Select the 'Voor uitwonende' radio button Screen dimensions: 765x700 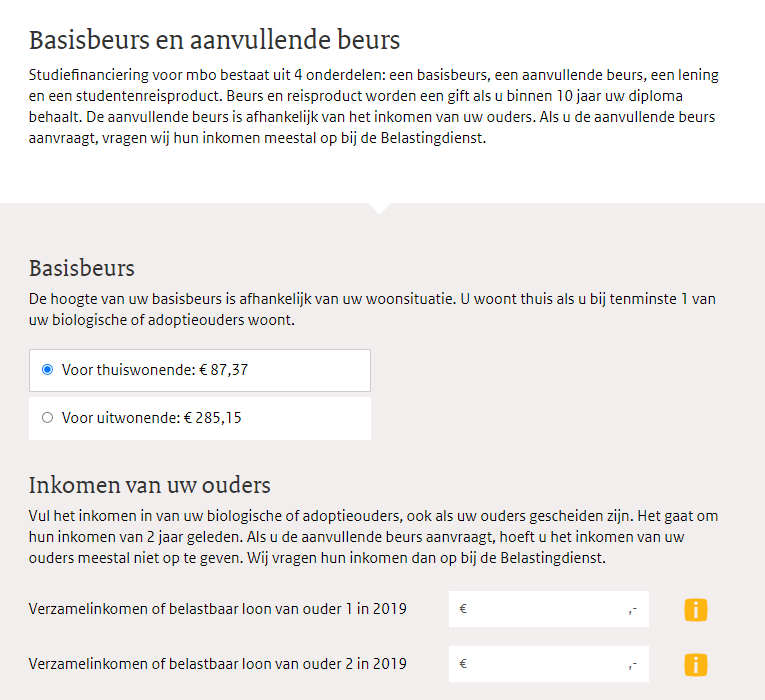(47, 418)
